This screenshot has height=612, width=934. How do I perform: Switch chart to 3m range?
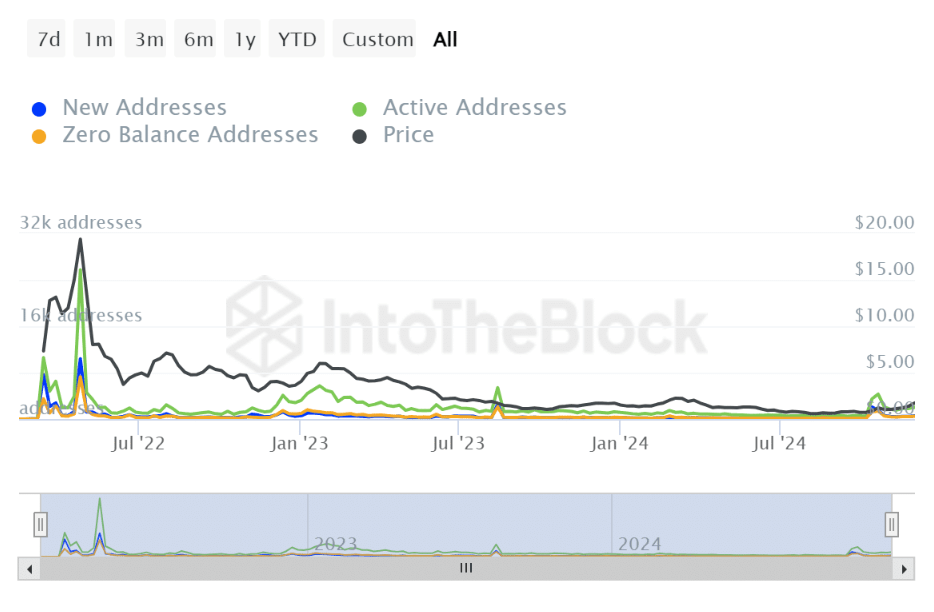146,39
